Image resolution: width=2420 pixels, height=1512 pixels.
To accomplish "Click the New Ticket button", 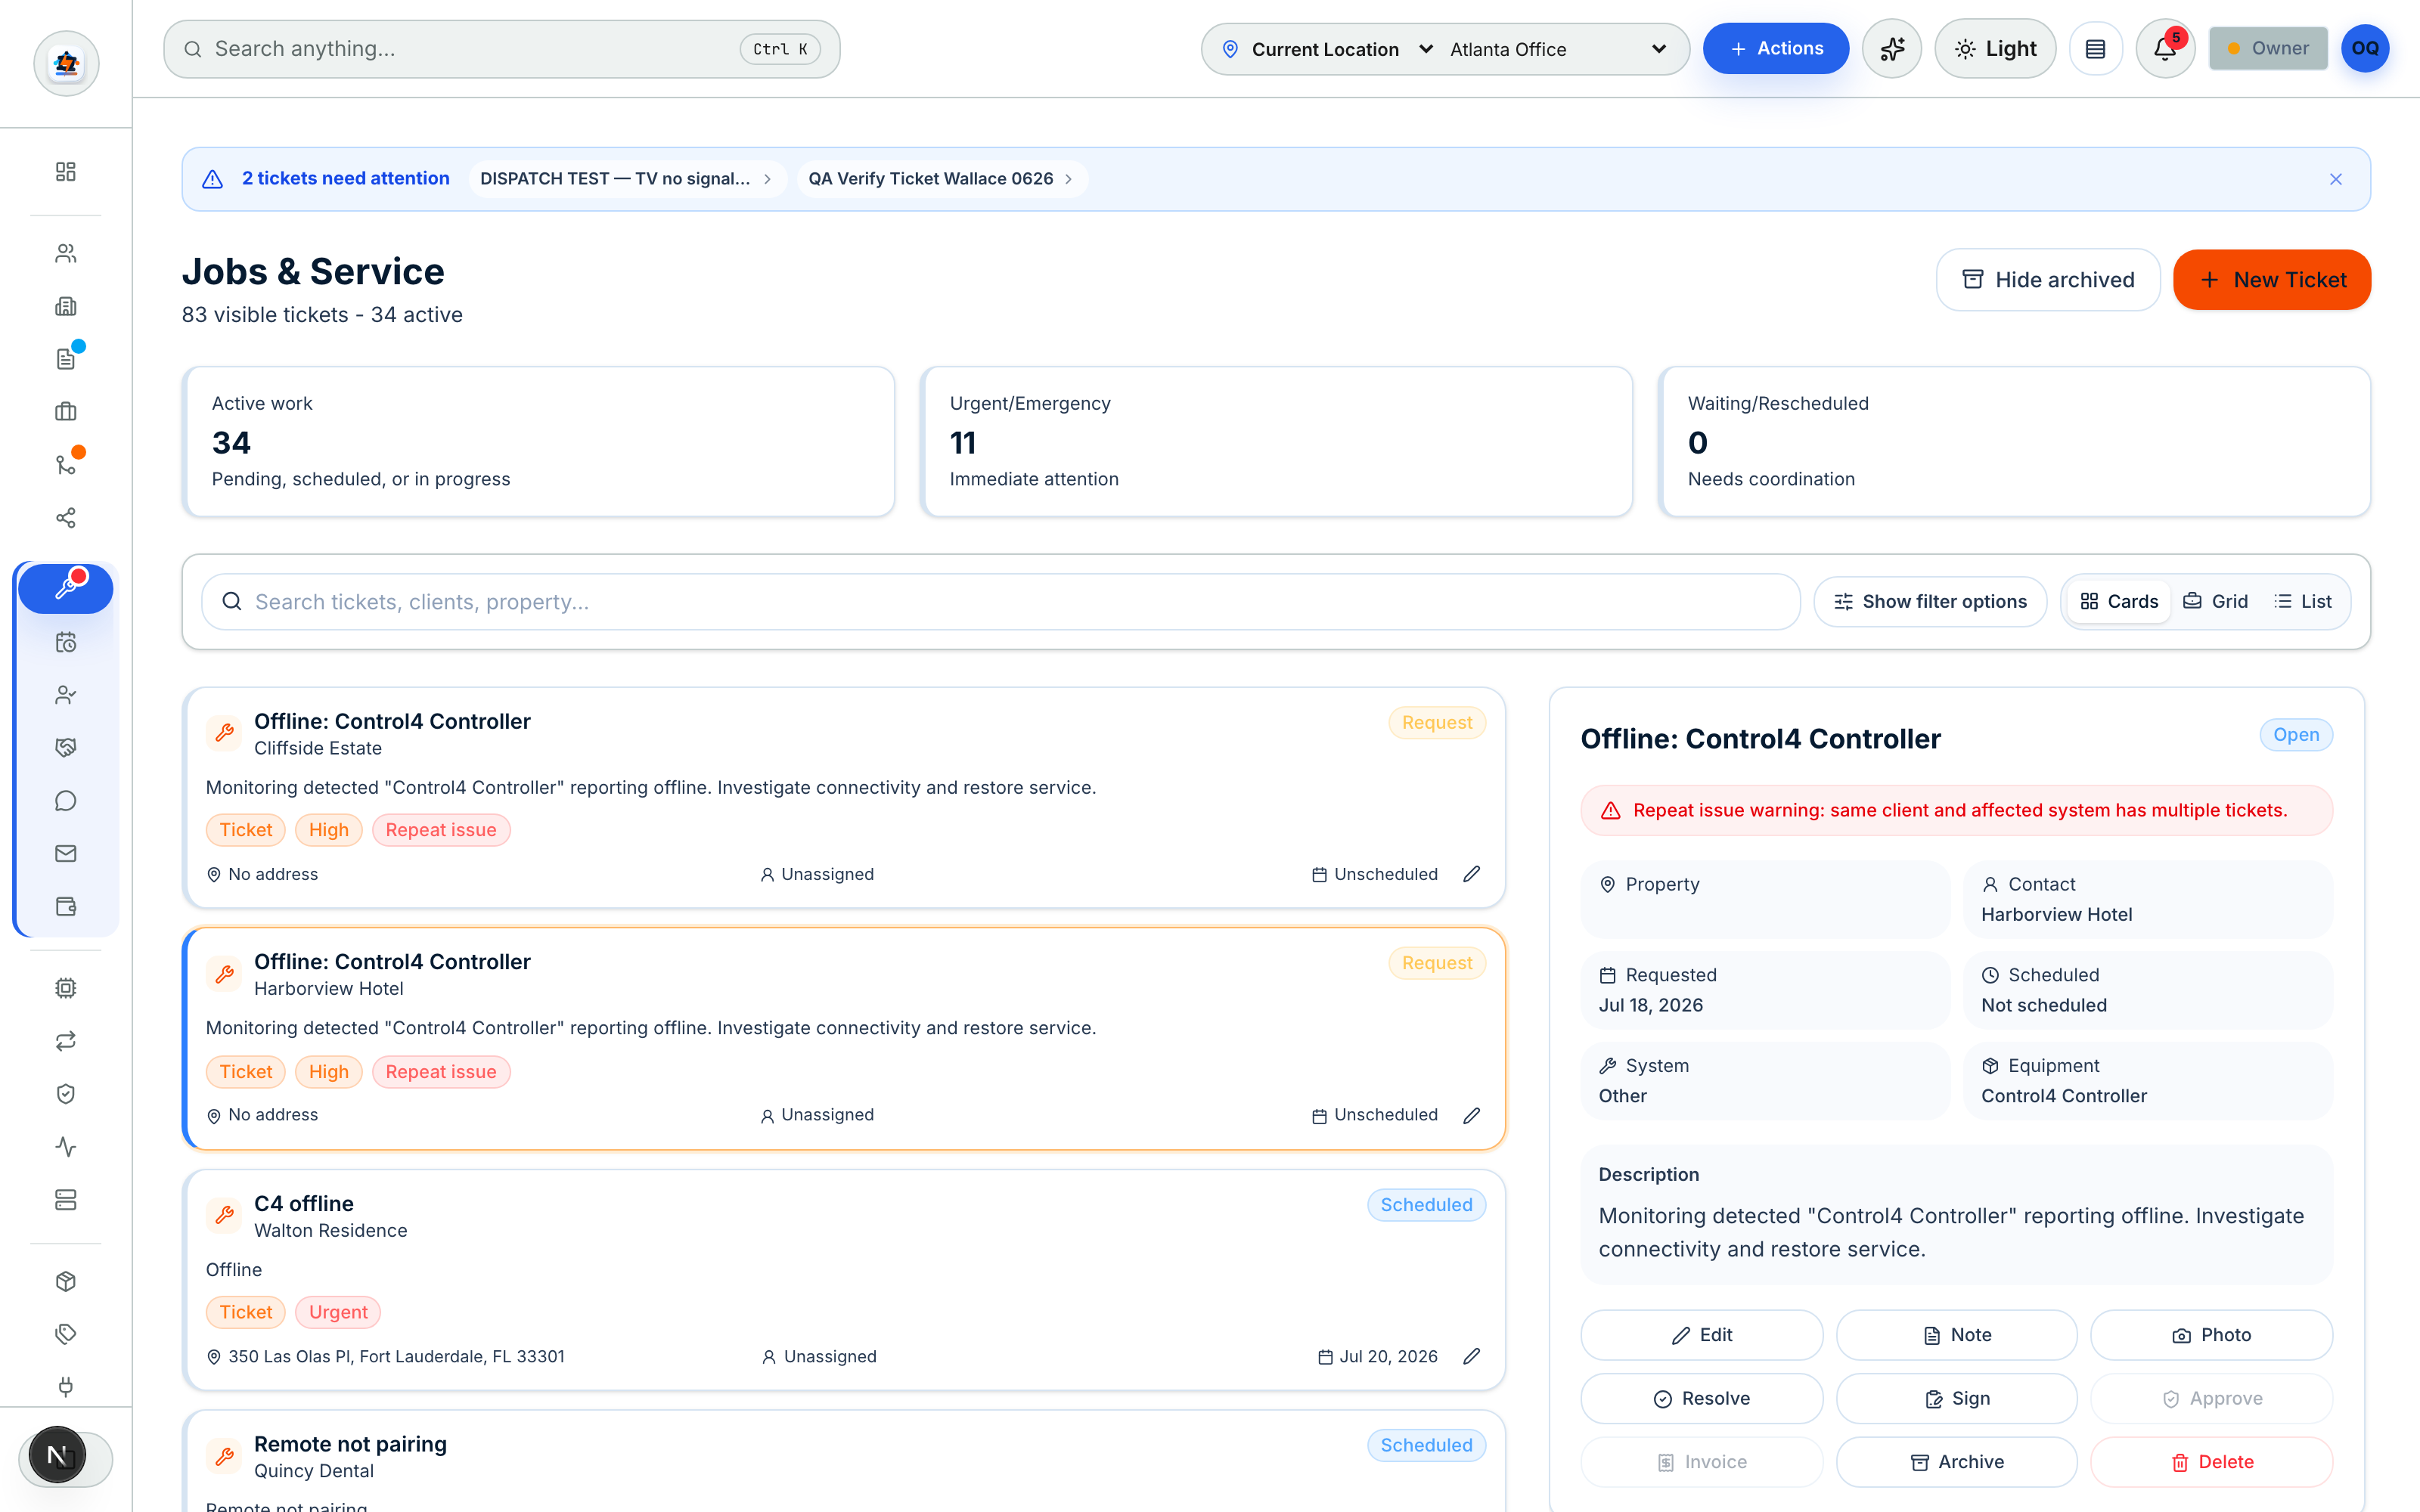I will click(2272, 280).
